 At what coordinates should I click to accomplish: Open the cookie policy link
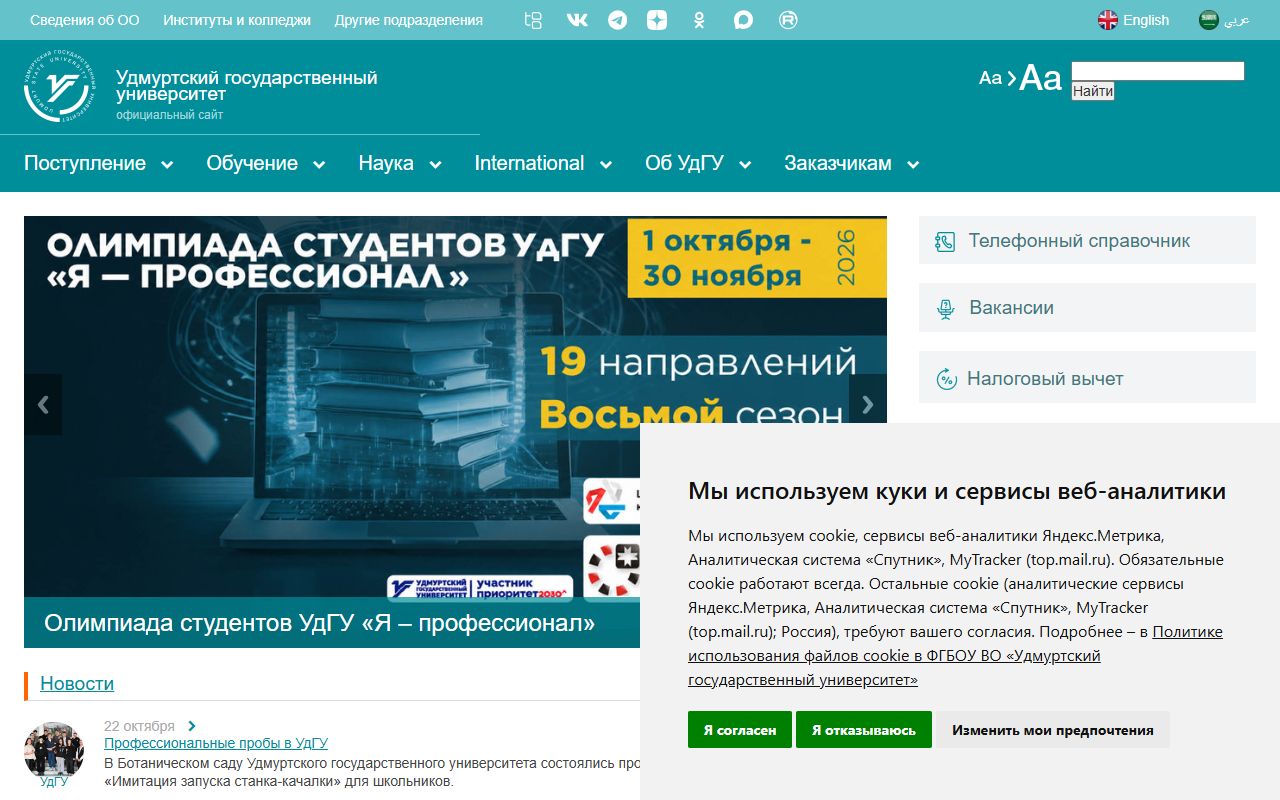(x=955, y=656)
